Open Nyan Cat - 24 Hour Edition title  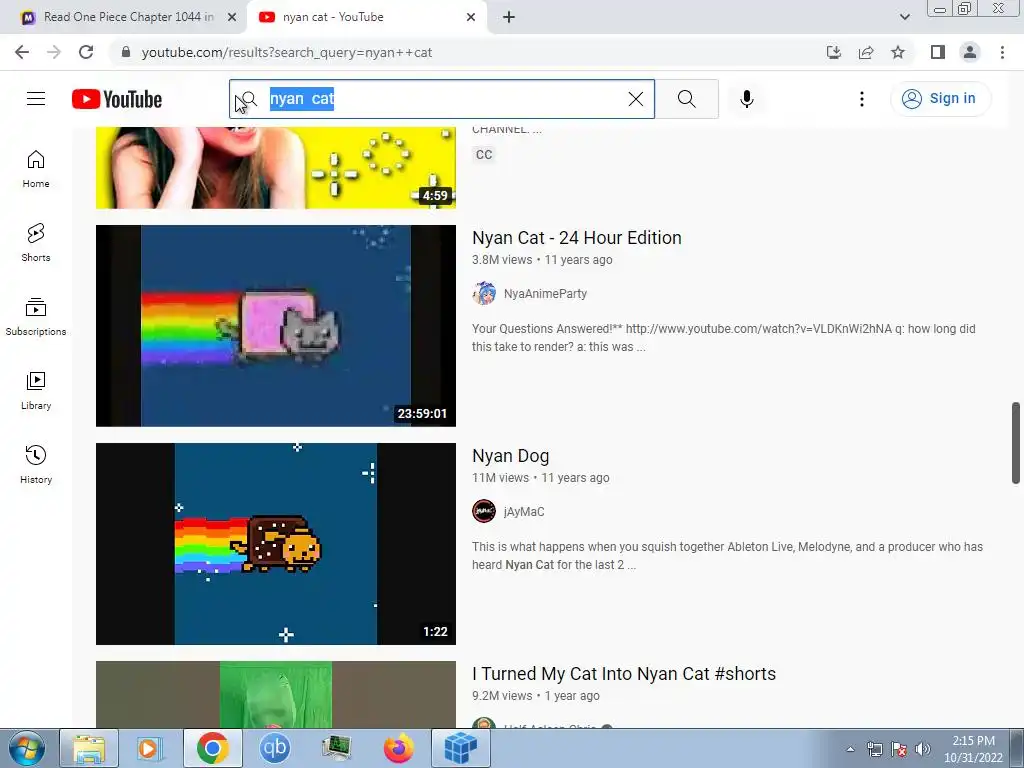point(577,238)
